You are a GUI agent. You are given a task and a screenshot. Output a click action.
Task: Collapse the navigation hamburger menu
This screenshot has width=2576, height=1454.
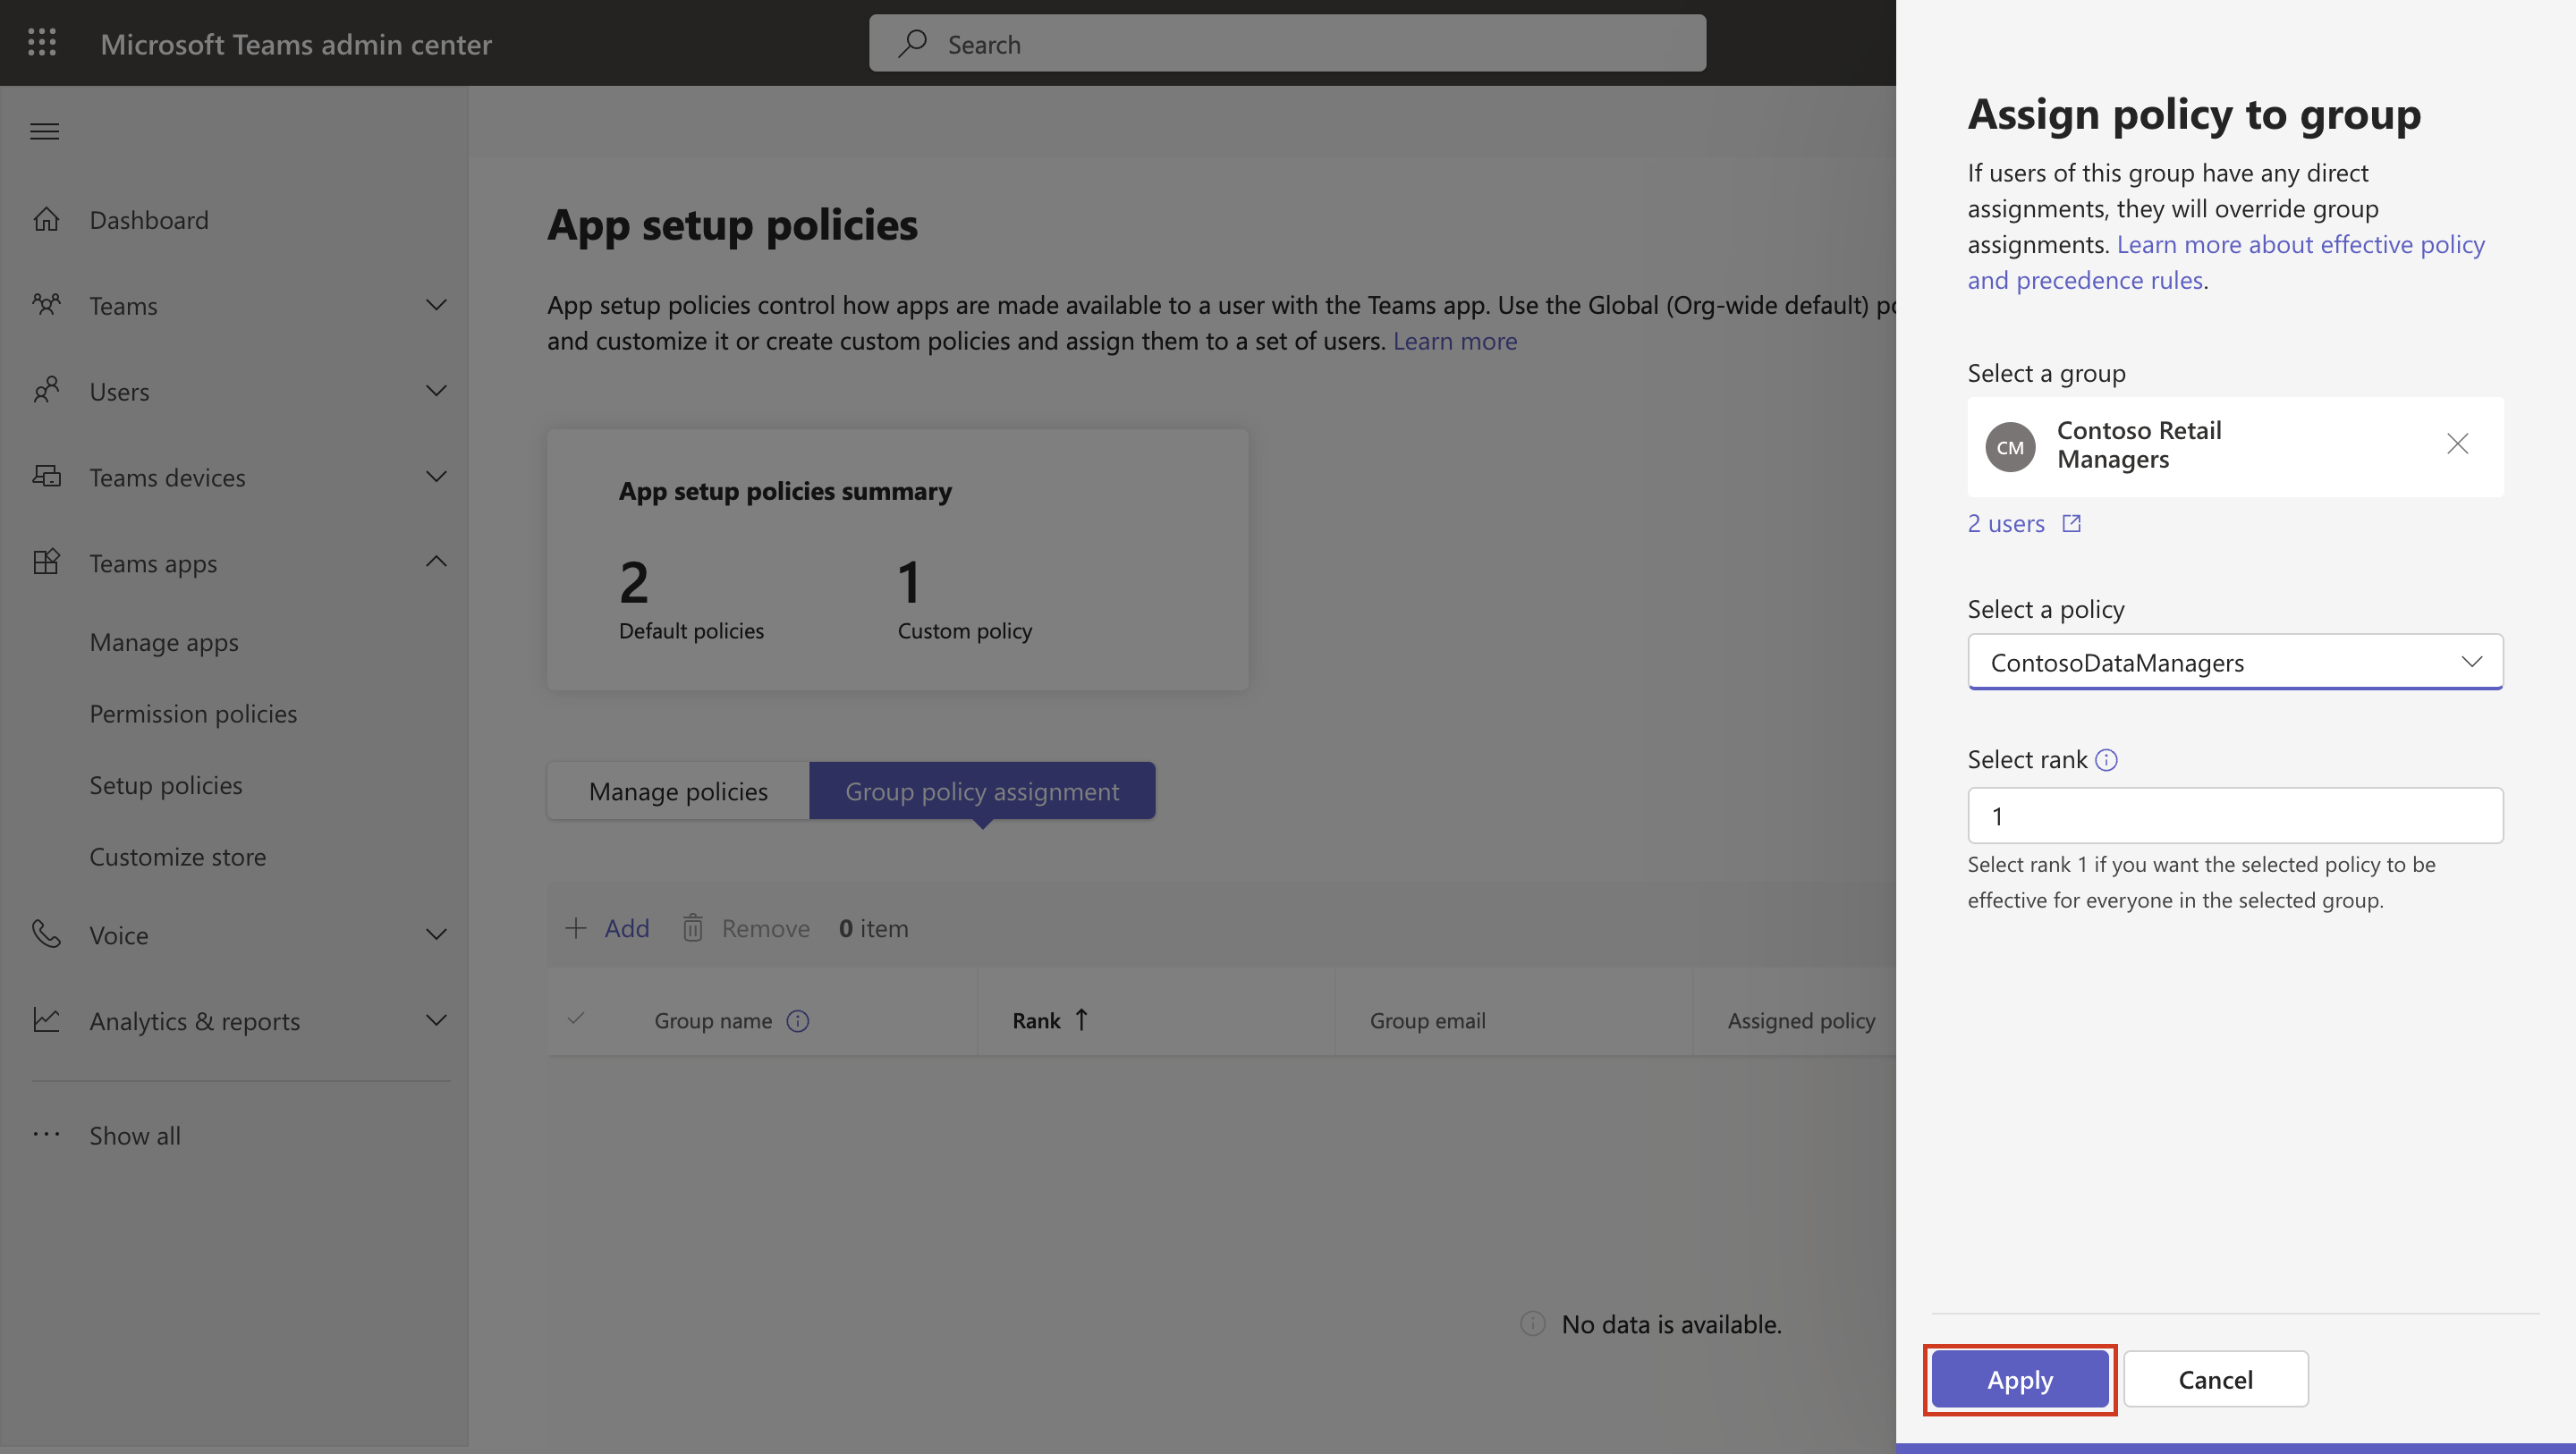(x=45, y=131)
